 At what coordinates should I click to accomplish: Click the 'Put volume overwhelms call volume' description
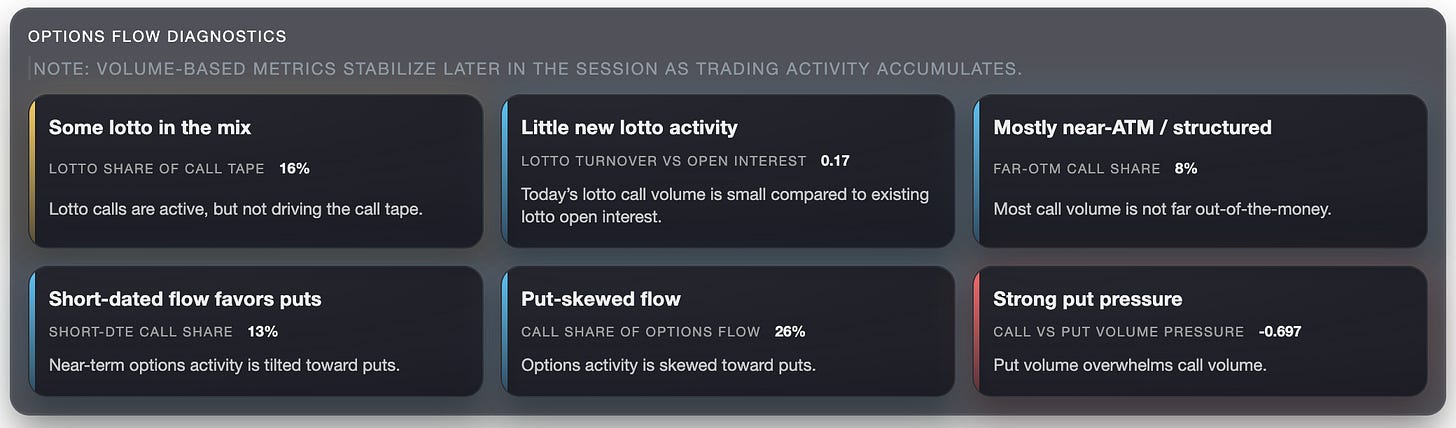click(1130, 365)
